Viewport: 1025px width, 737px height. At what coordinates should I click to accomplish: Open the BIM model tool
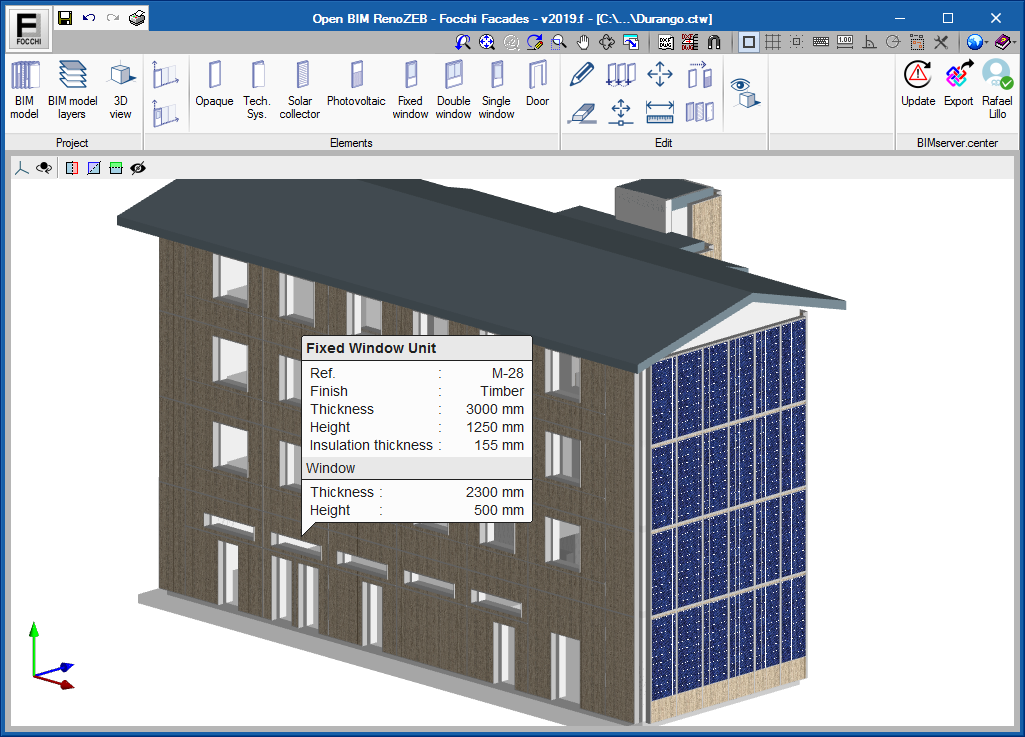tap(25, 90)
